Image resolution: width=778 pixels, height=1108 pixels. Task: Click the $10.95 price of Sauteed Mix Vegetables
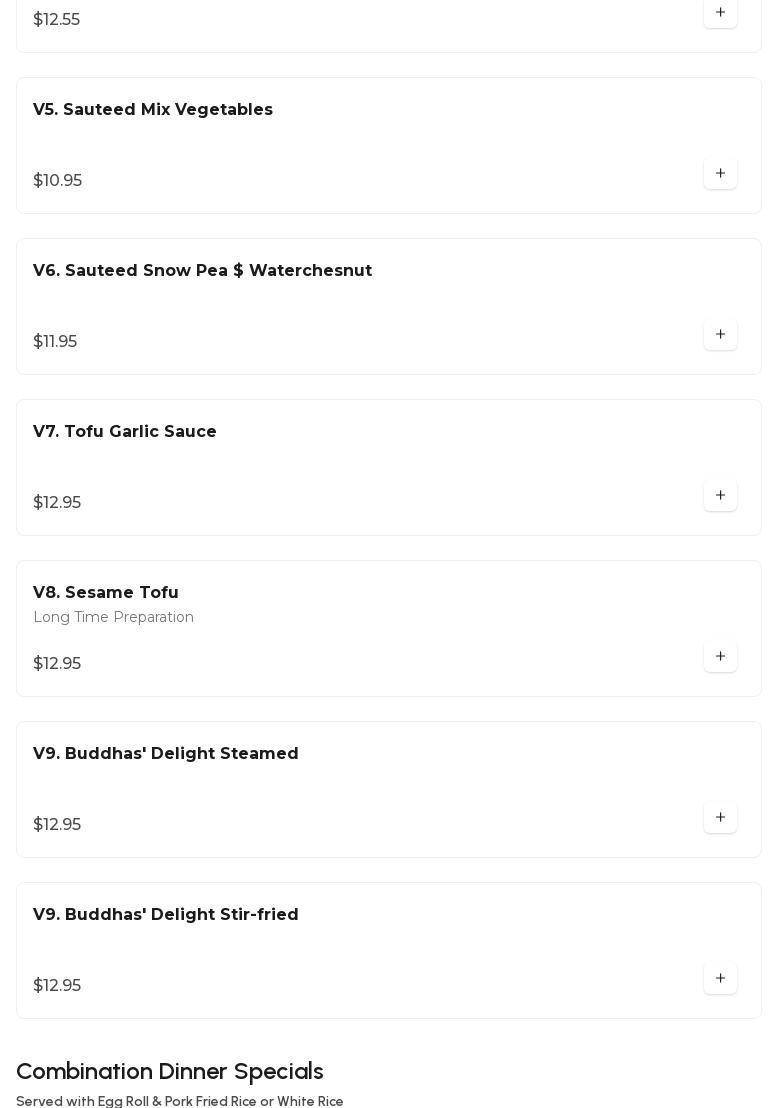point(58,181)
